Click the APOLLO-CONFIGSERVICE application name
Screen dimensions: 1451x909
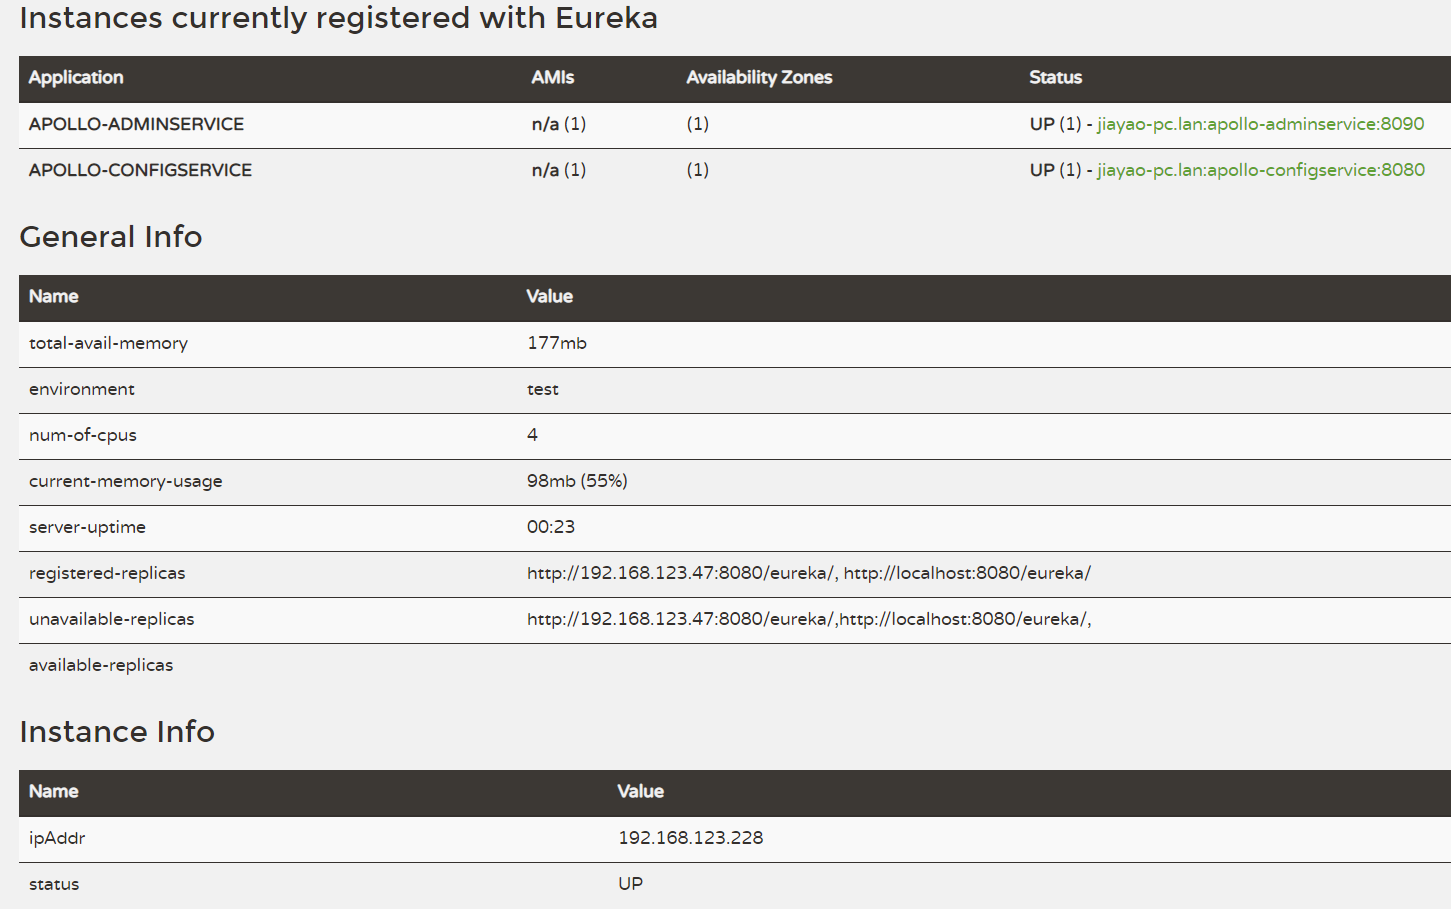point(140,170)
